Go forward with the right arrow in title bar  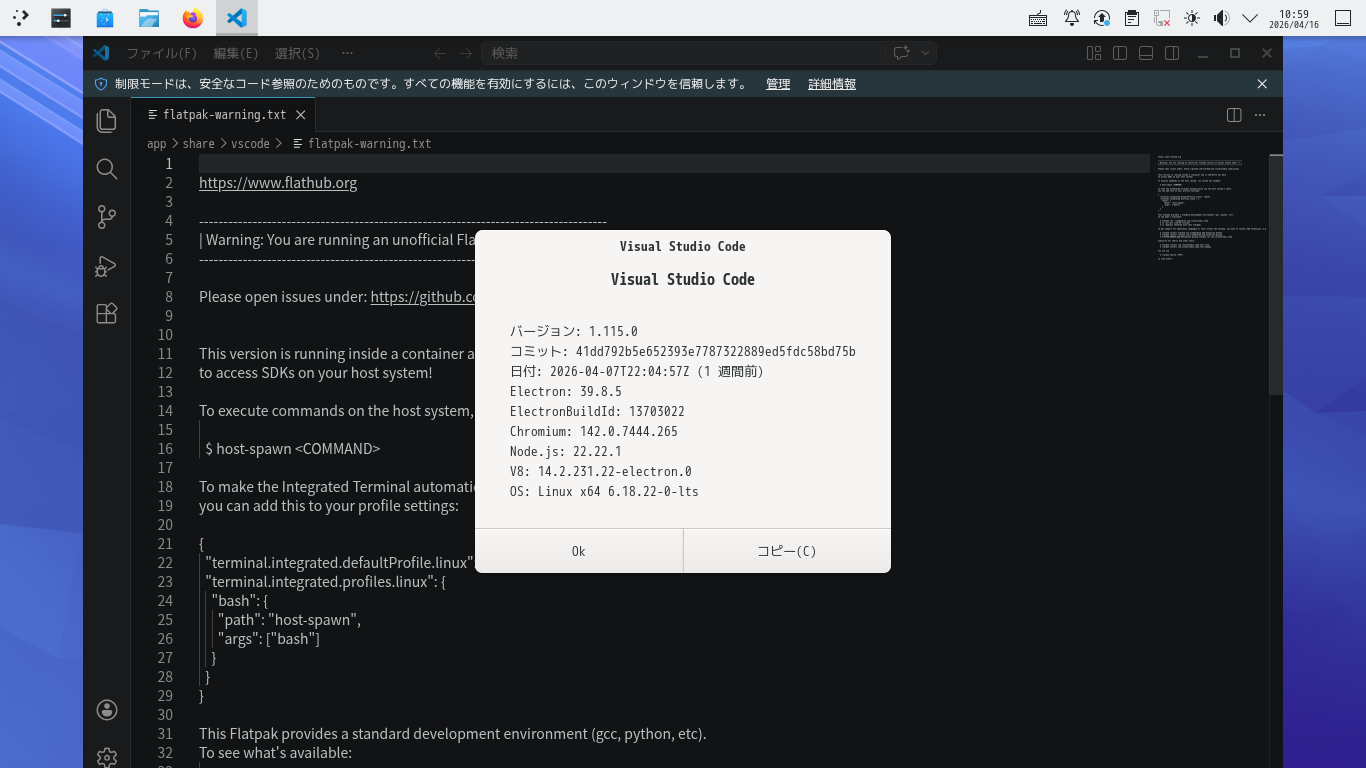tap(466, 53)
